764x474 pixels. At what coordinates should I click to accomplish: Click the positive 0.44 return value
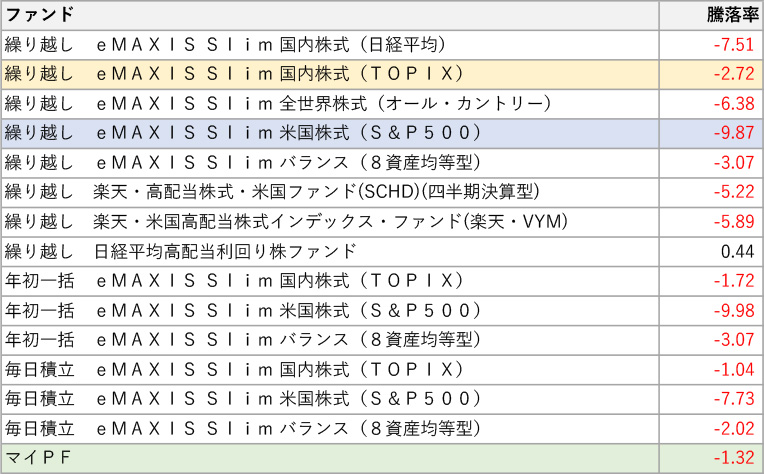[x=740, y=251]
